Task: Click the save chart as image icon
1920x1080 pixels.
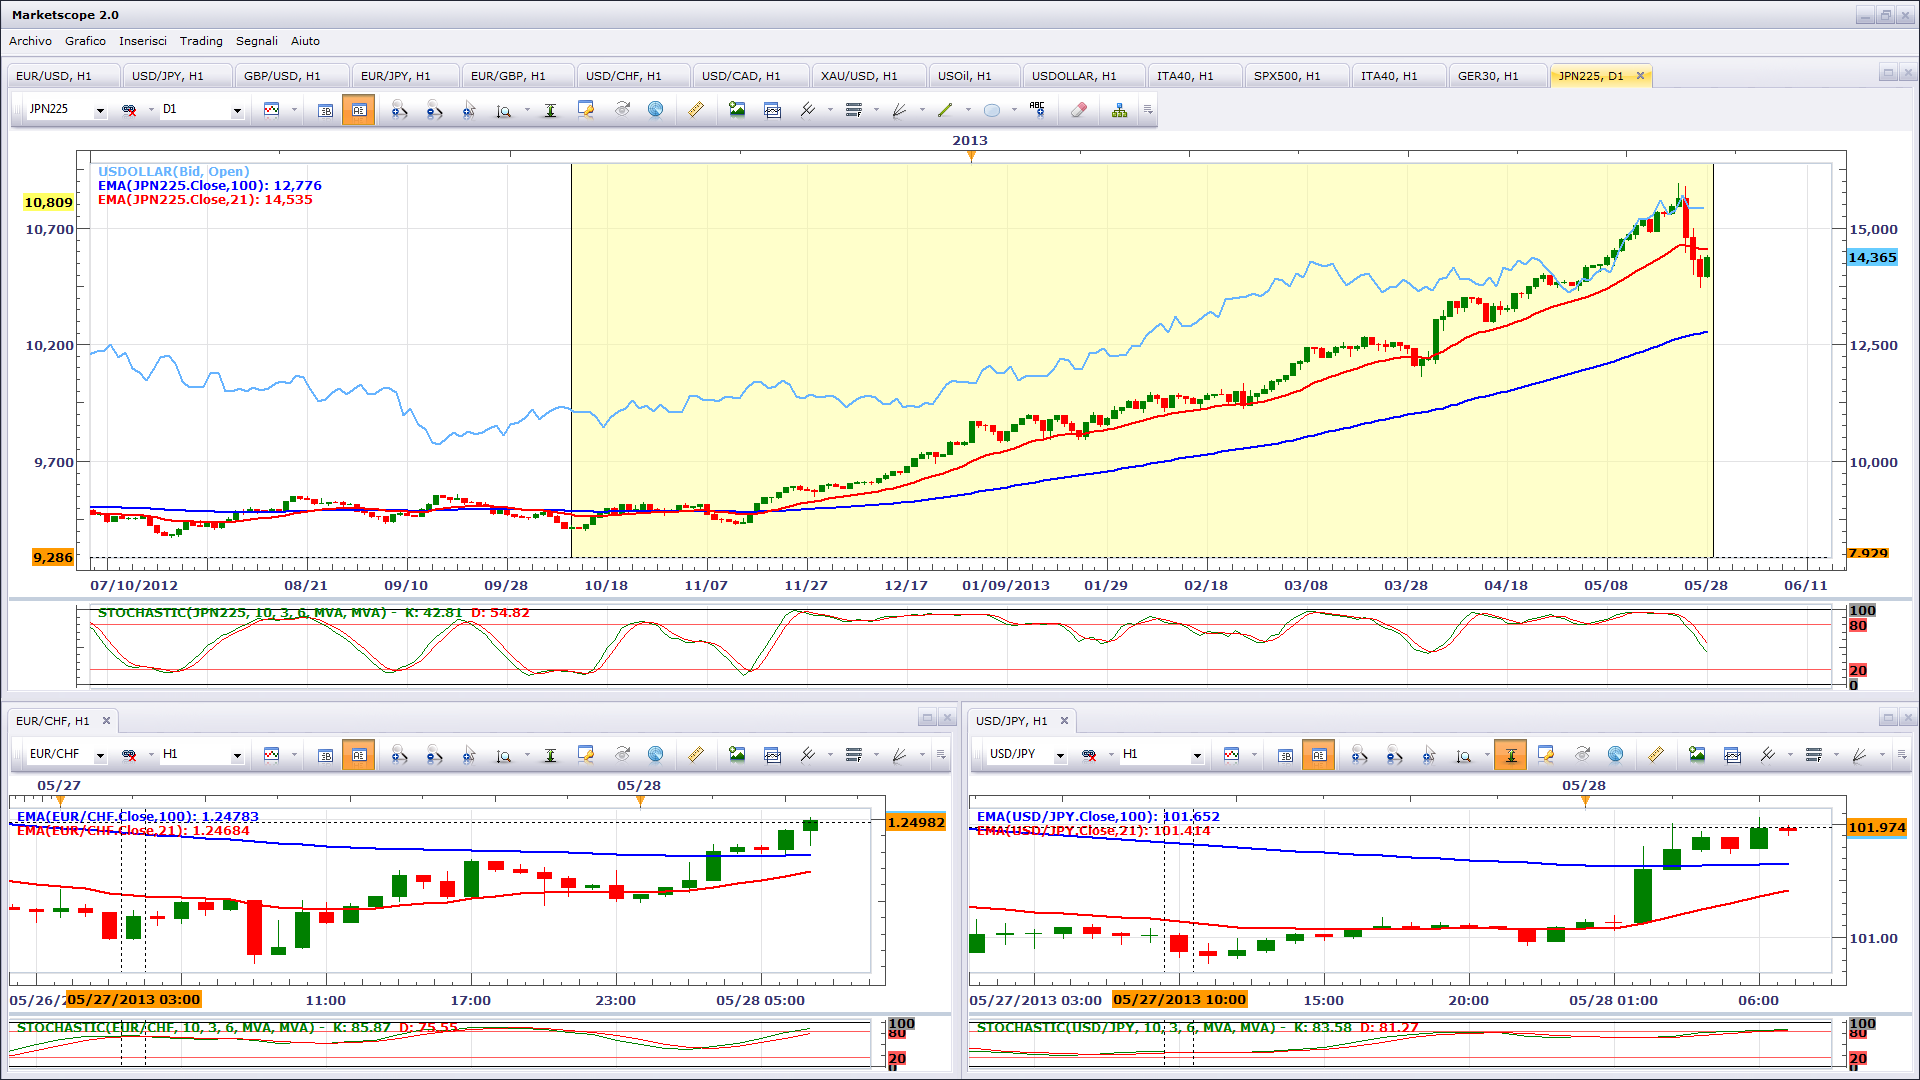Action: 737,110
